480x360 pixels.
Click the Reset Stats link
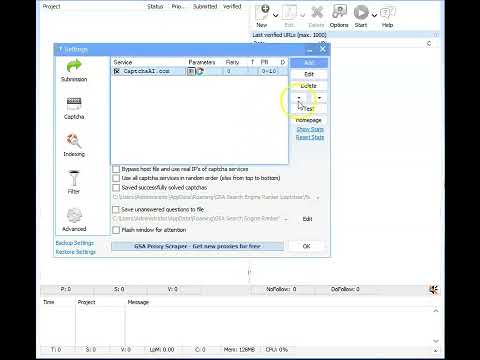pyautogui.click(x=310, y=137)
